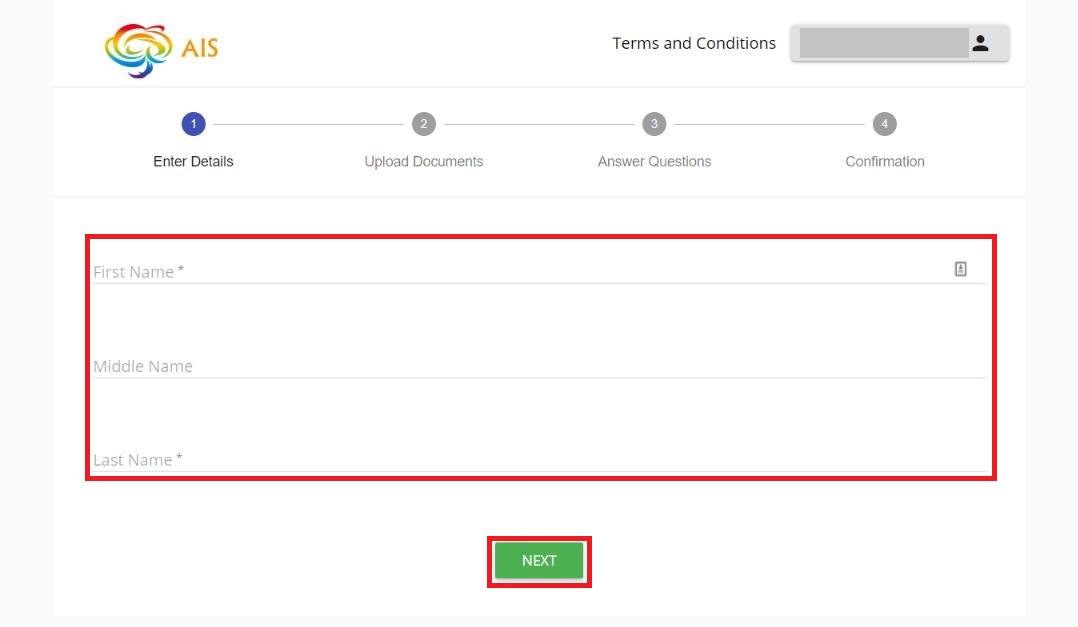Click the contact card icon in First Name
This screenshot has width=1078, height=627.
coord(960,269)
